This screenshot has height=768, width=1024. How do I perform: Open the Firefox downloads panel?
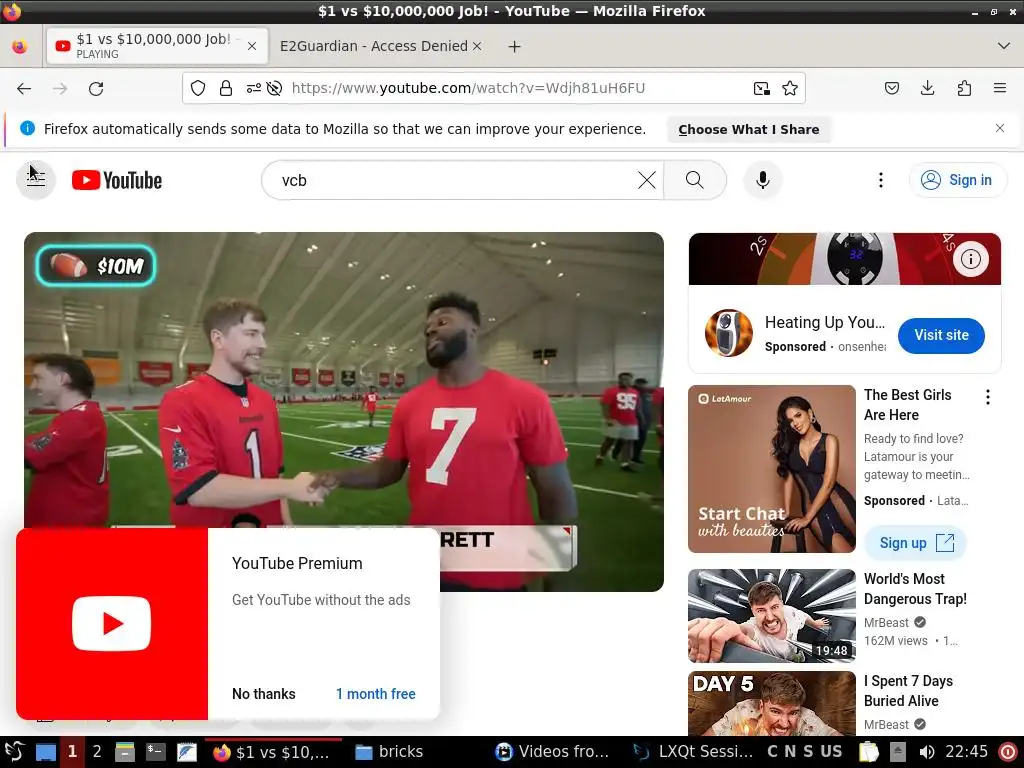[x=927, y=88]
